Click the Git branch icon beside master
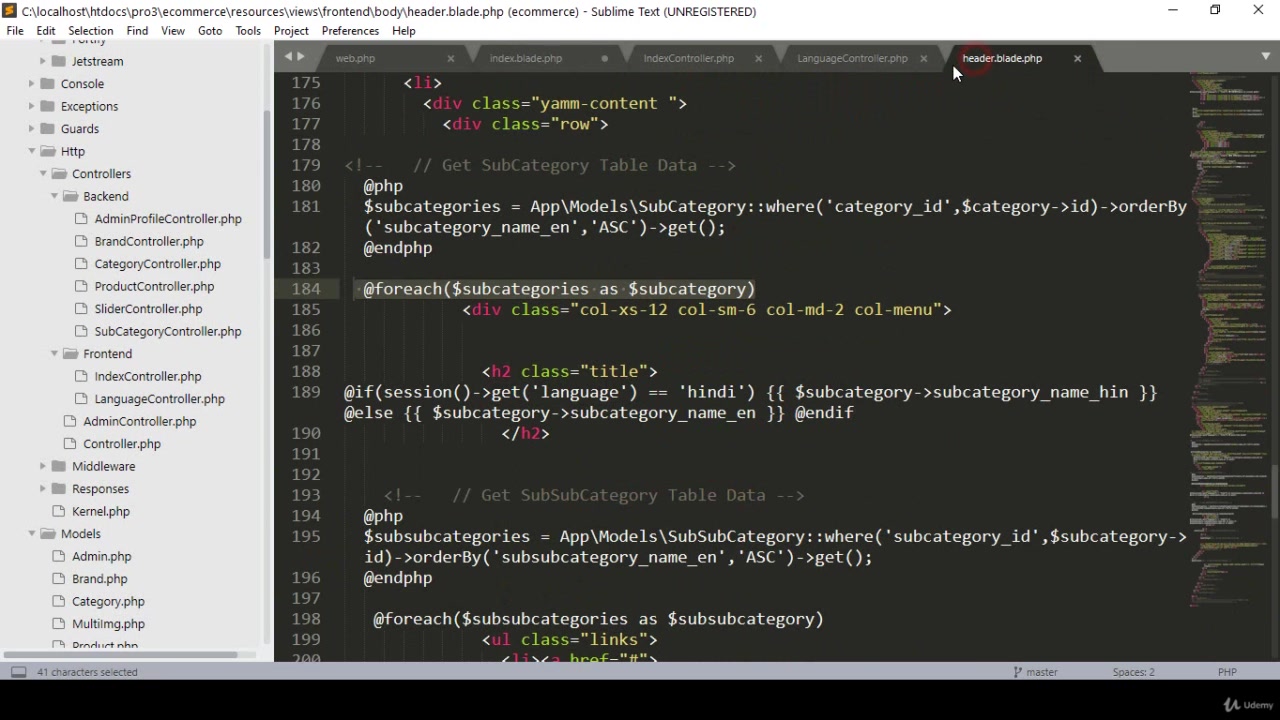 pyautogui.click(x=1017, y=672)
